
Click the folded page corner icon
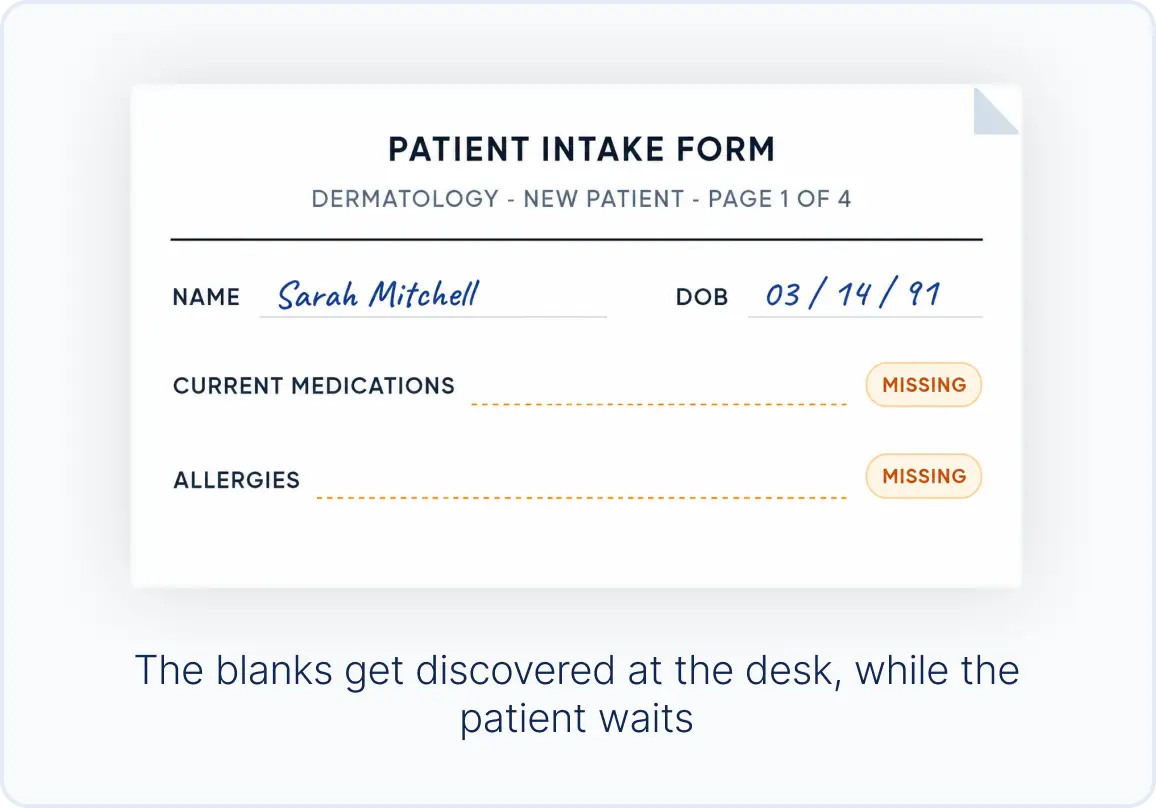click(996, 111)
